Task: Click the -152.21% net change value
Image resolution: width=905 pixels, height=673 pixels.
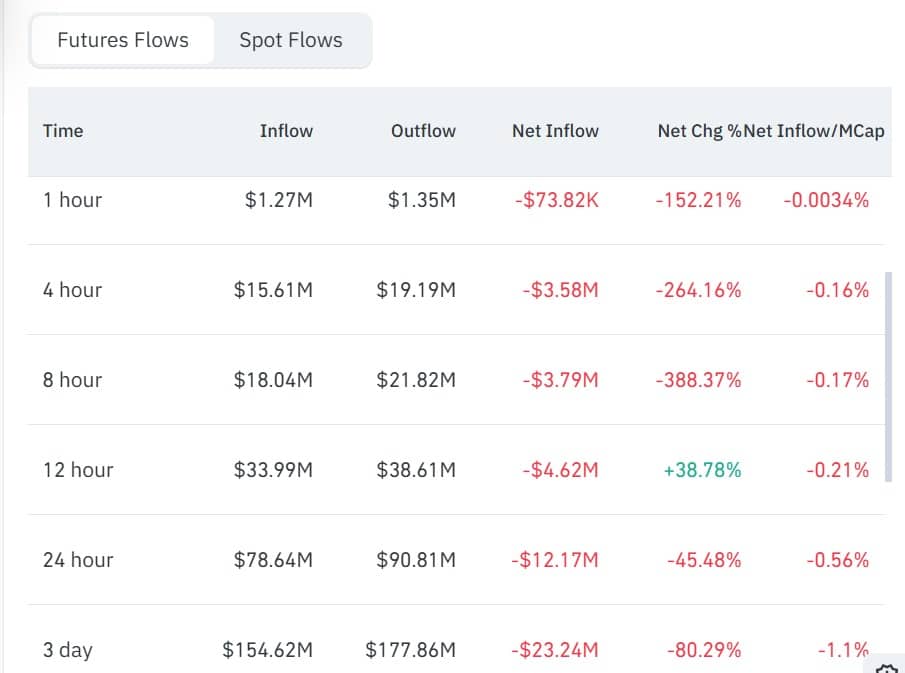Action: coord(698,200)
